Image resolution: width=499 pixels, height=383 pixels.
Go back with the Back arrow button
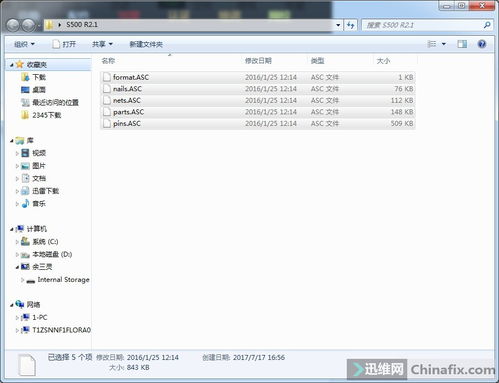pos(13,25)
